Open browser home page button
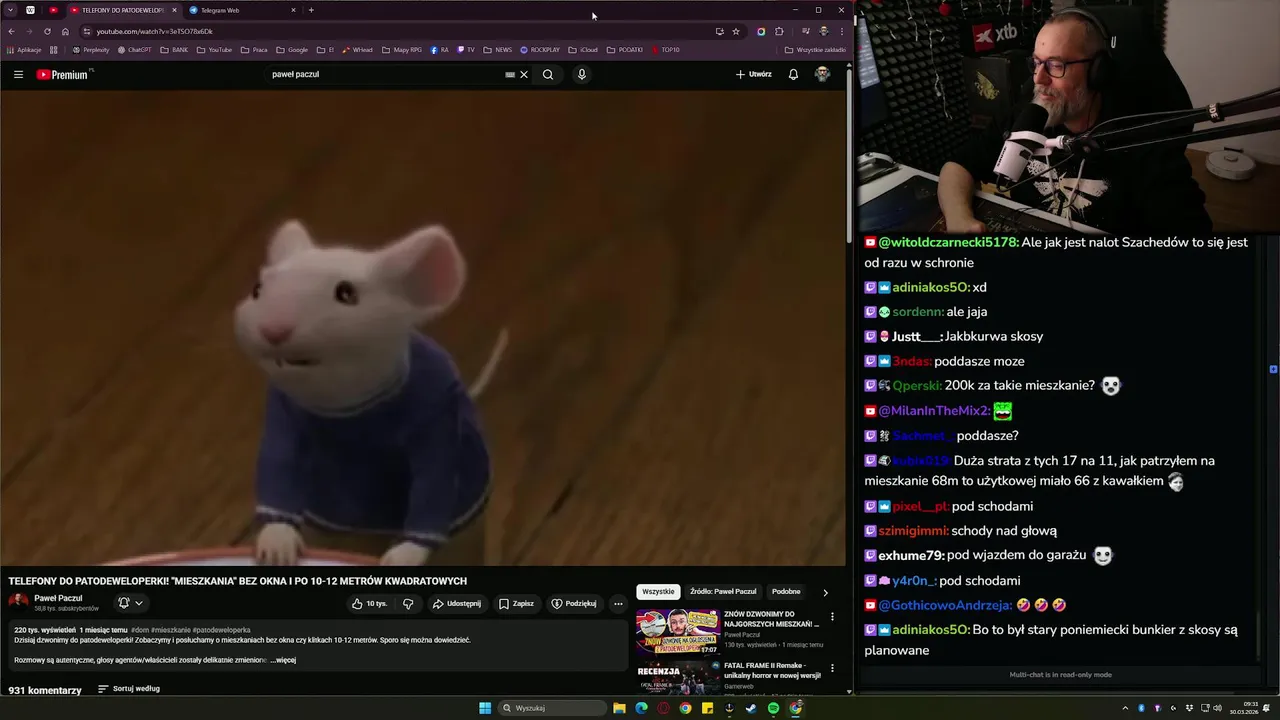Screen dimensions: 1280x720 pyautogui.click(x=65, y=31)
